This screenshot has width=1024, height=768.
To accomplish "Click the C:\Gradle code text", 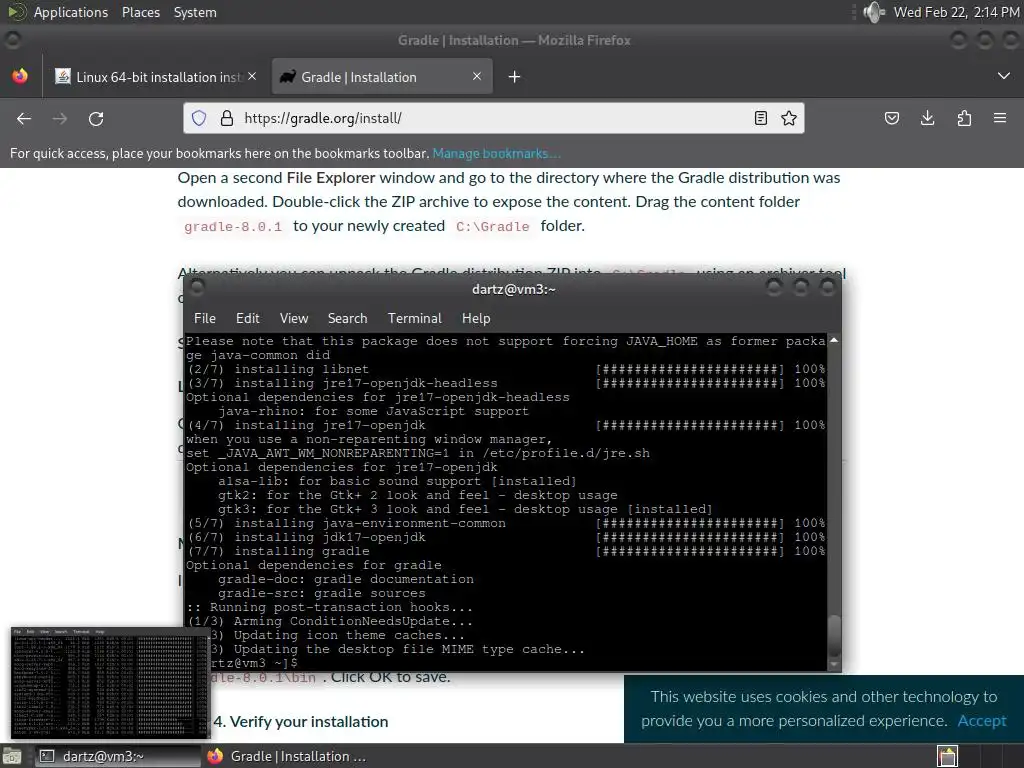I will pyautogui.click(x=493, y=227).
